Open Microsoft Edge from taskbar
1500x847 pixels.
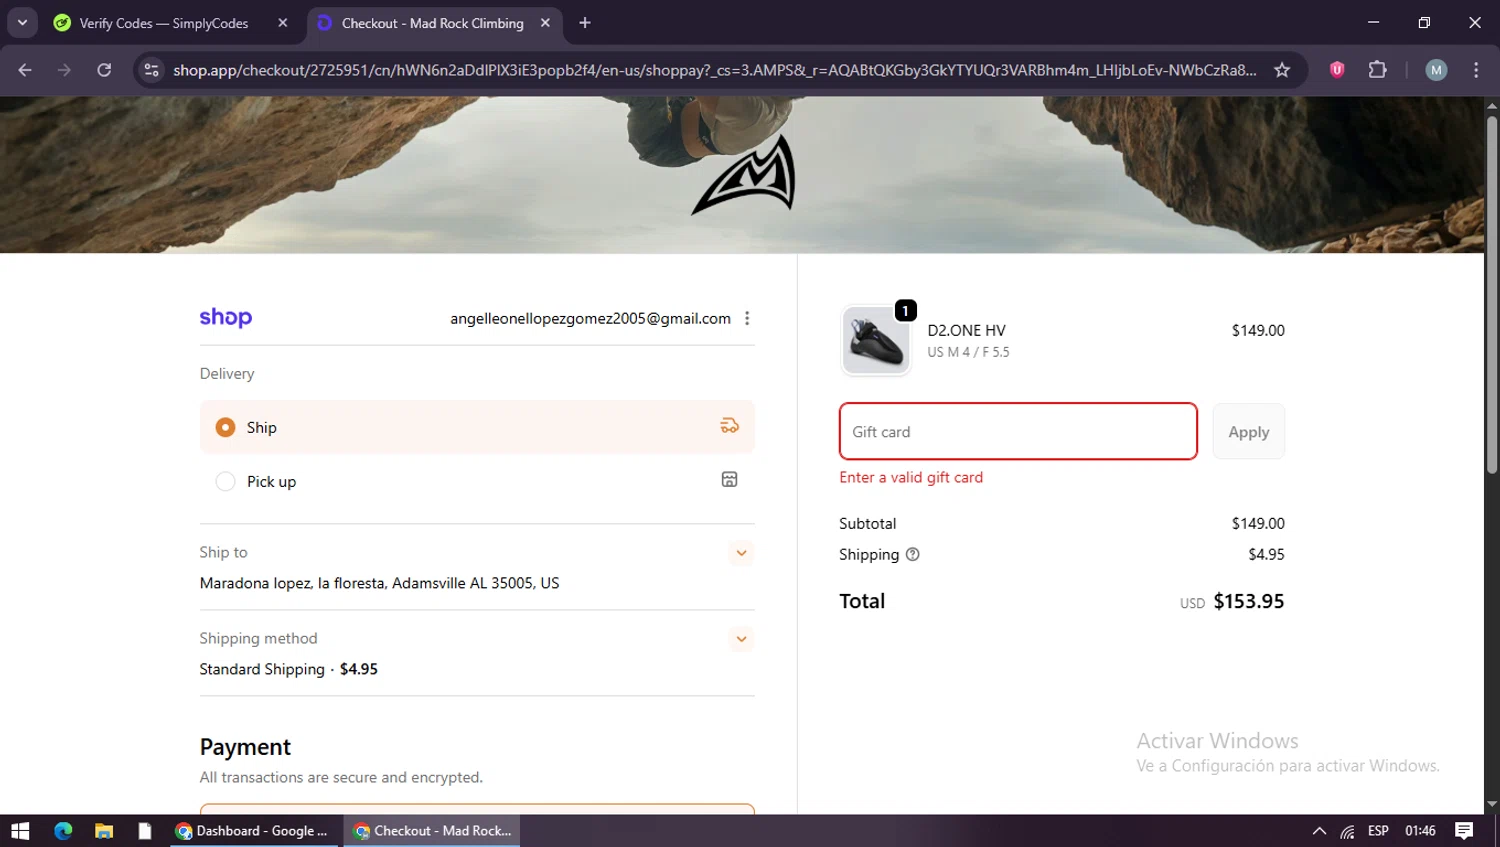(x=63, y=831)
